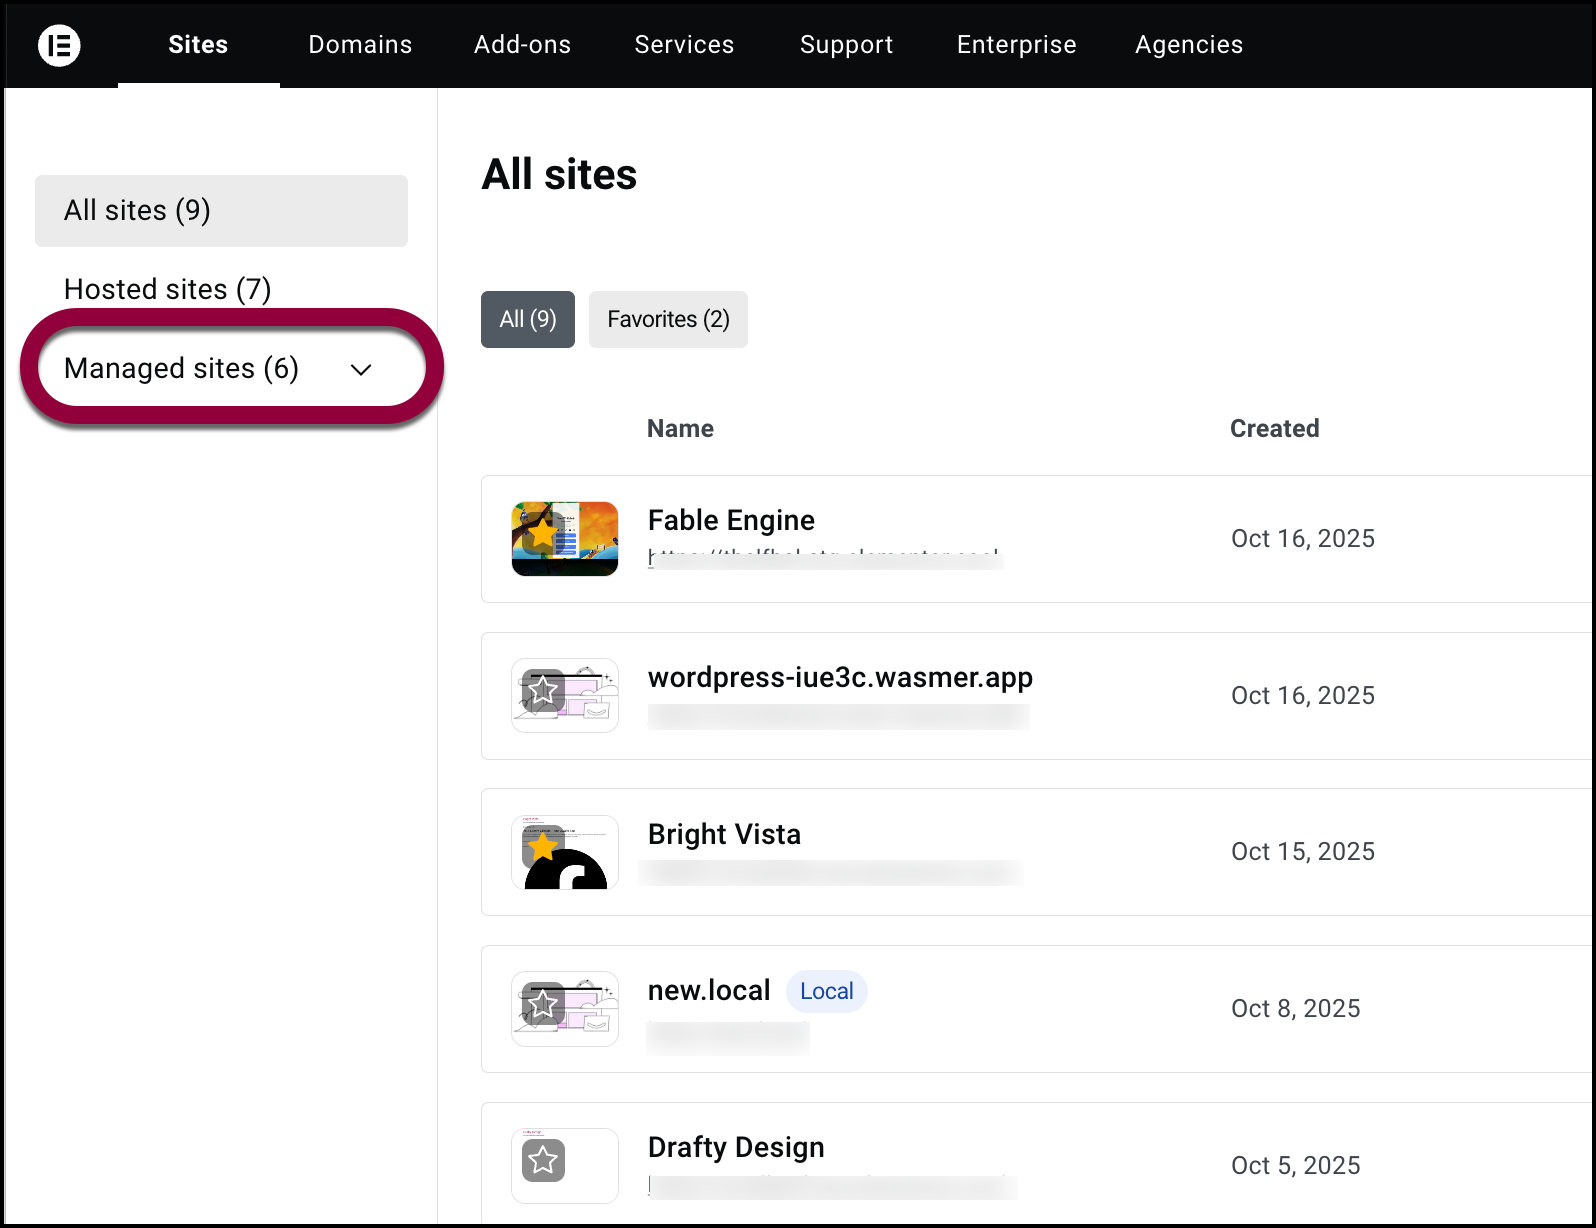This screenshot has width=1596, height=1228.
Task: Expand the Managed sites chevron
Action: (x=361, y=369)
